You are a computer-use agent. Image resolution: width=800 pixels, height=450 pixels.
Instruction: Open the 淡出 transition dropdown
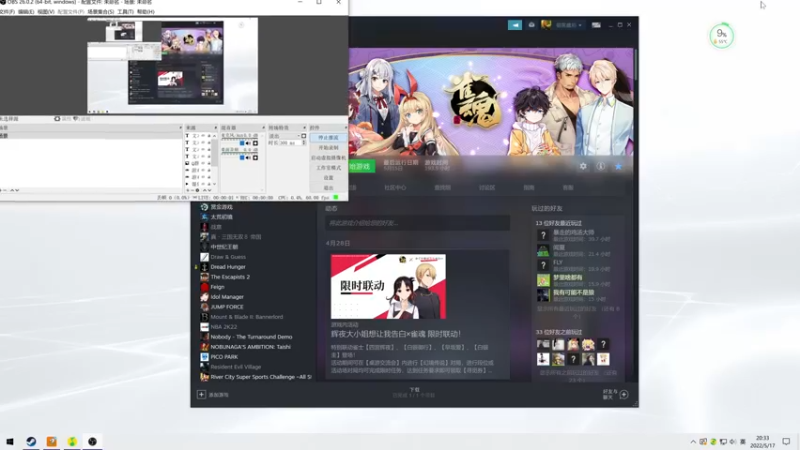(284, 136)
